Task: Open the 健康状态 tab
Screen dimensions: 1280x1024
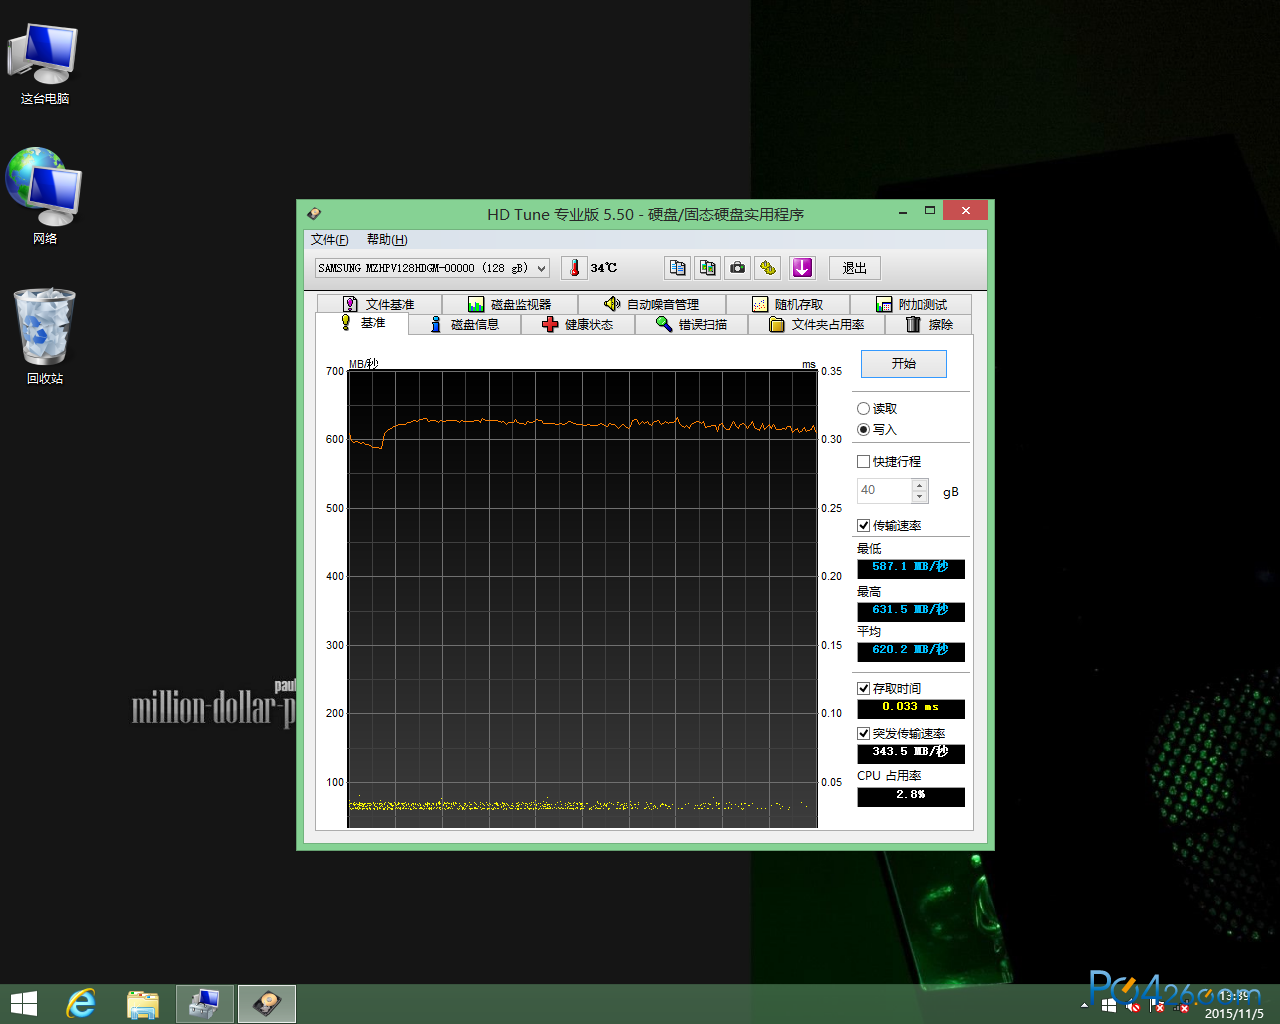Action: [x=578, y=324]
